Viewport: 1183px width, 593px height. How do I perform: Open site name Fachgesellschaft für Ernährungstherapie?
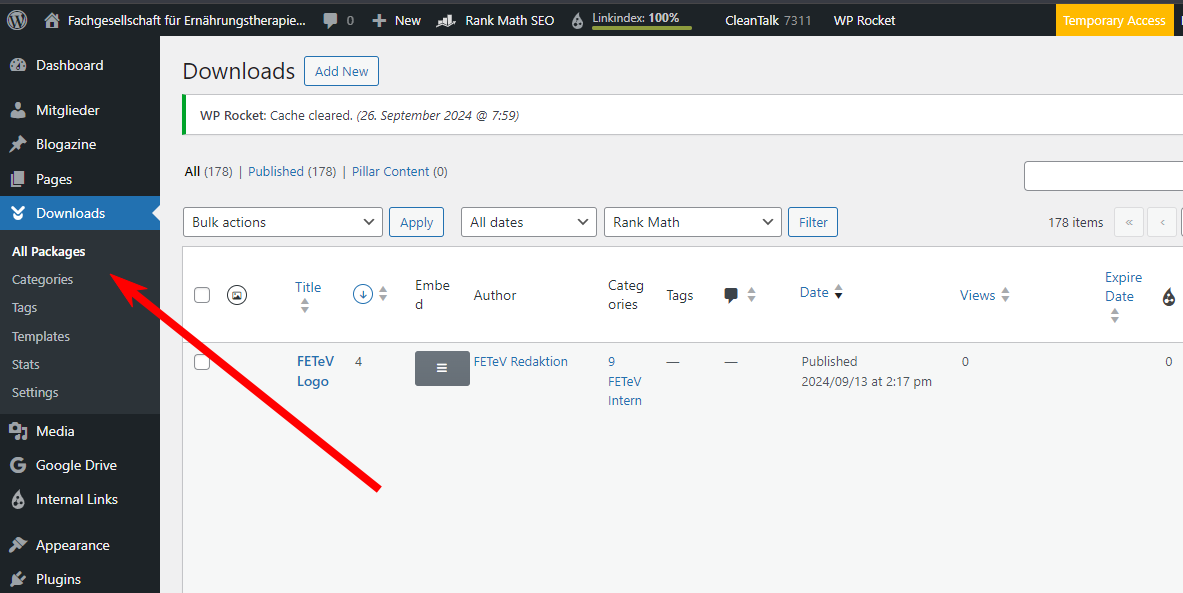click(187, 21)
